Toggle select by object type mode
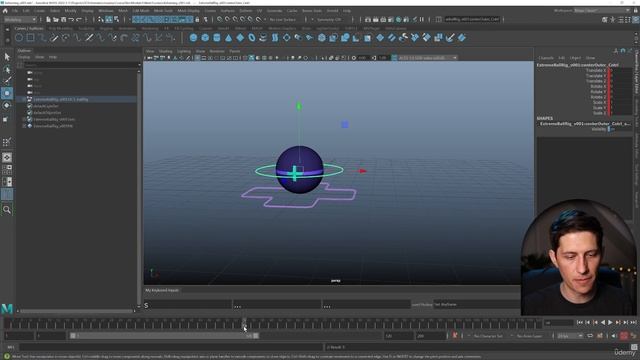640x360 pixels. point(109,19)
